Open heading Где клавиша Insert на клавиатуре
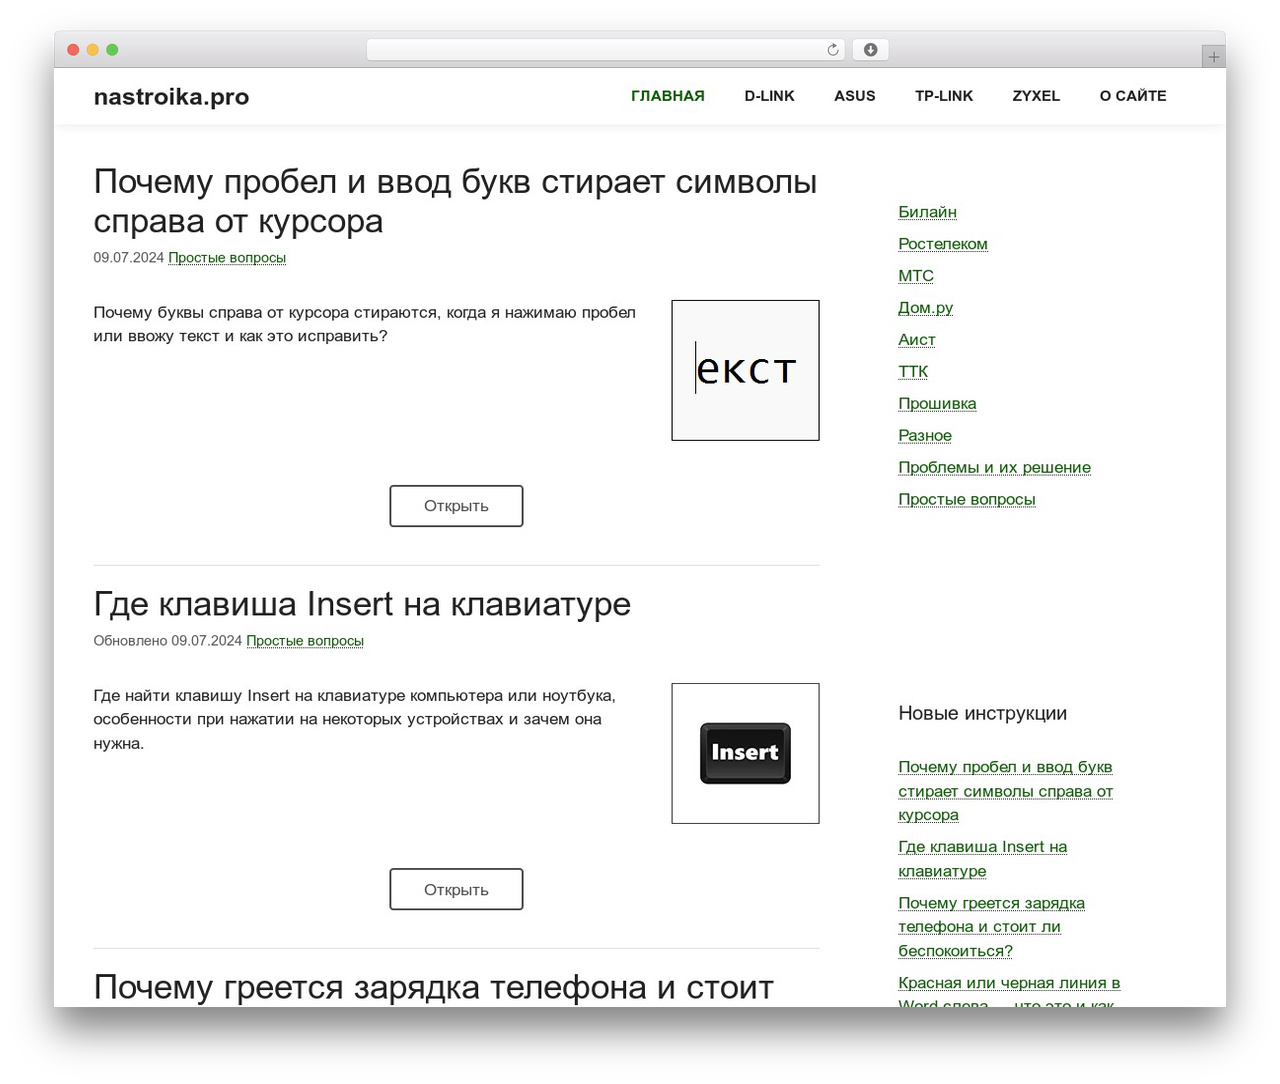Viewport: 1280px width, 1084px height. [362, 604]
